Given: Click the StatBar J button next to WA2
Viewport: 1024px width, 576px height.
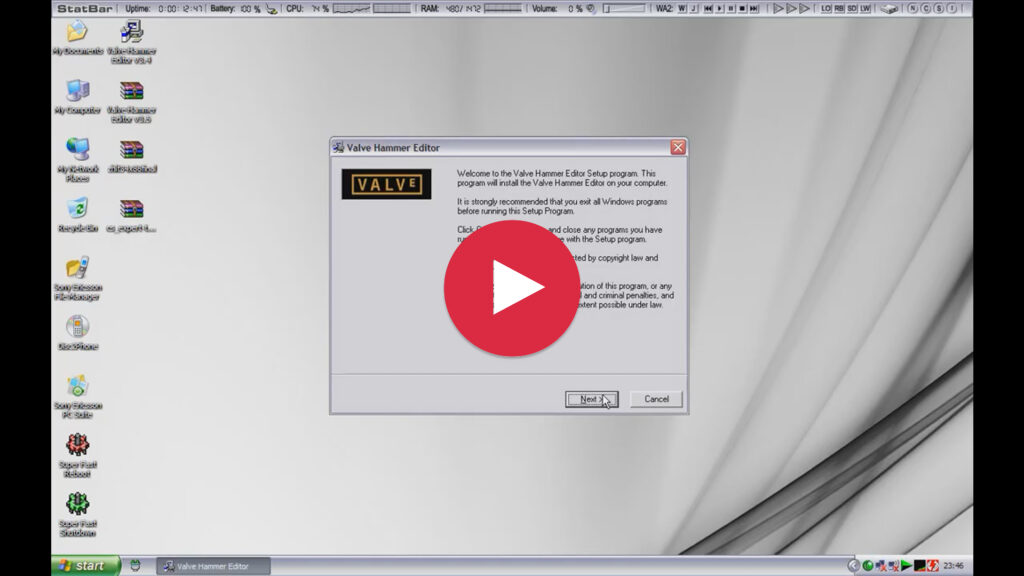Looking at the screenshot, I should pos(694,8).
